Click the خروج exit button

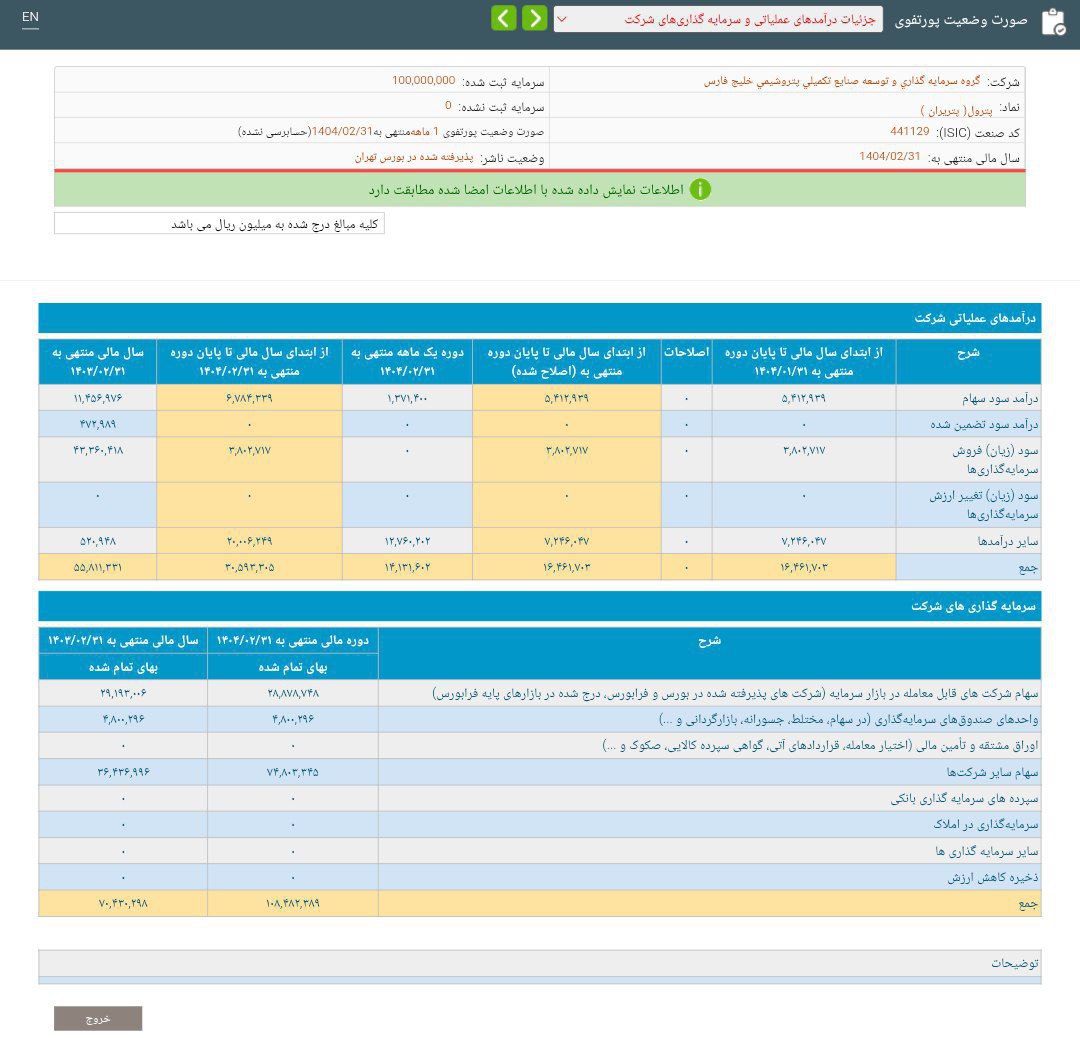coord(98,1018)
